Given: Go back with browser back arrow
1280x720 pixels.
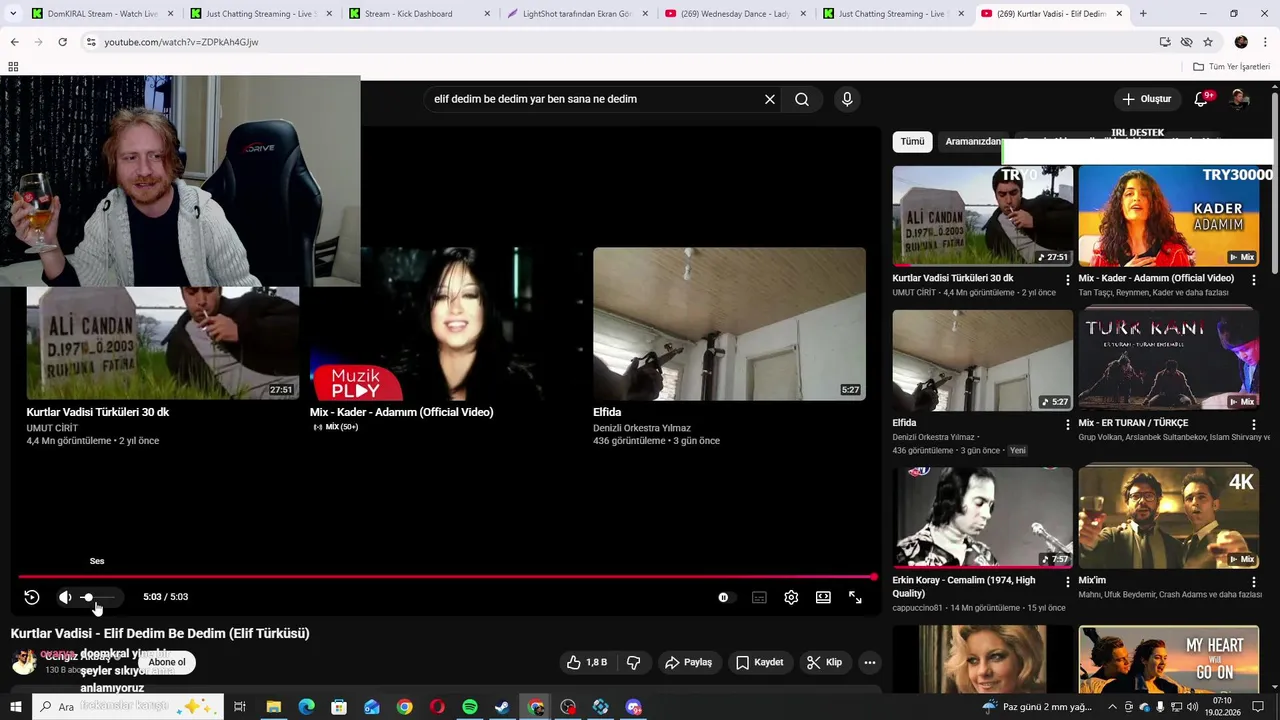Looking at the screenshot, I should click(14, 42).
